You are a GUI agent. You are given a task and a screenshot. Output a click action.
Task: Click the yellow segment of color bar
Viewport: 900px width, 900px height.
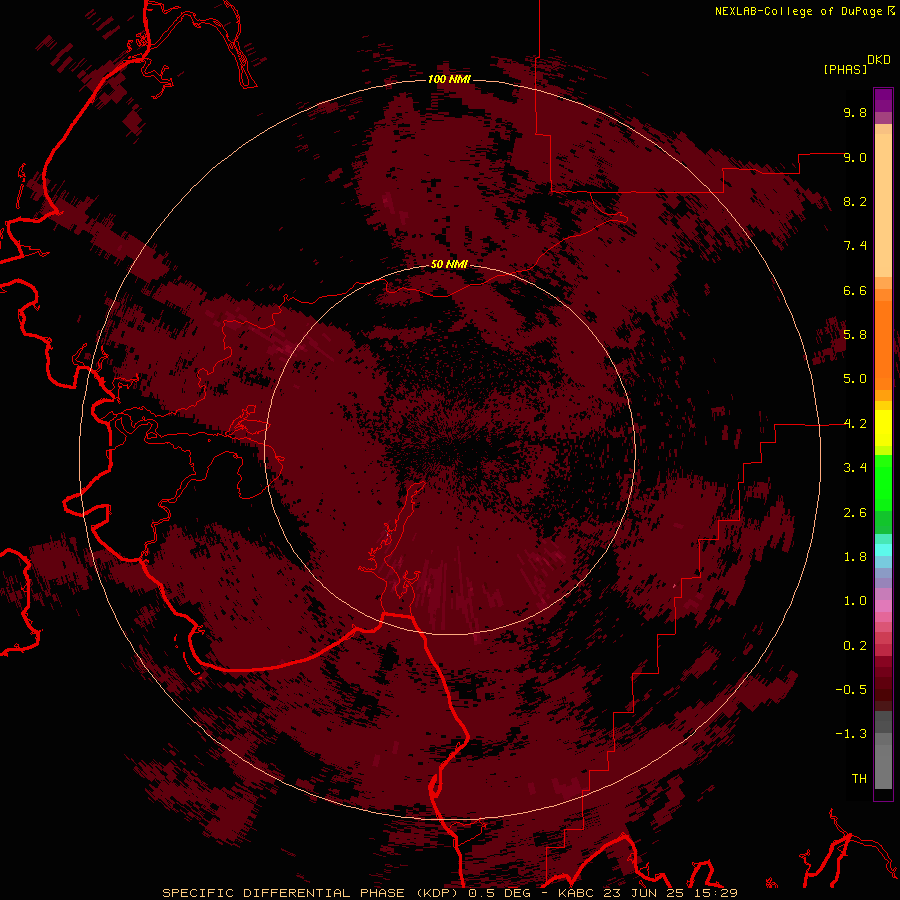[883, 428]
